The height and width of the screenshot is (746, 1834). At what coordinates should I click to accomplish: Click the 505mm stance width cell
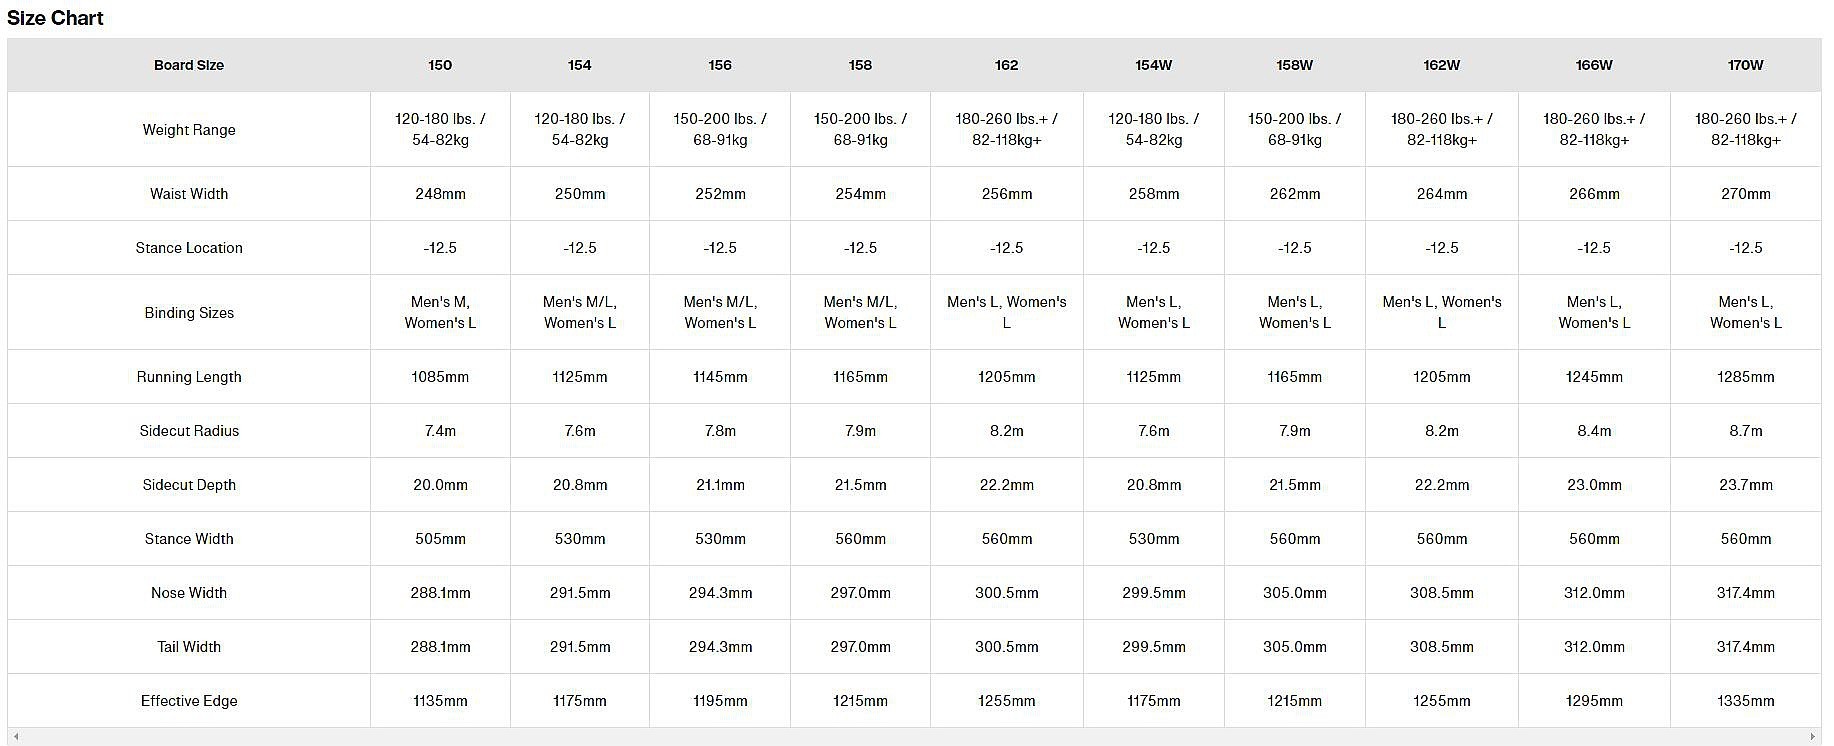coord(440,539)
